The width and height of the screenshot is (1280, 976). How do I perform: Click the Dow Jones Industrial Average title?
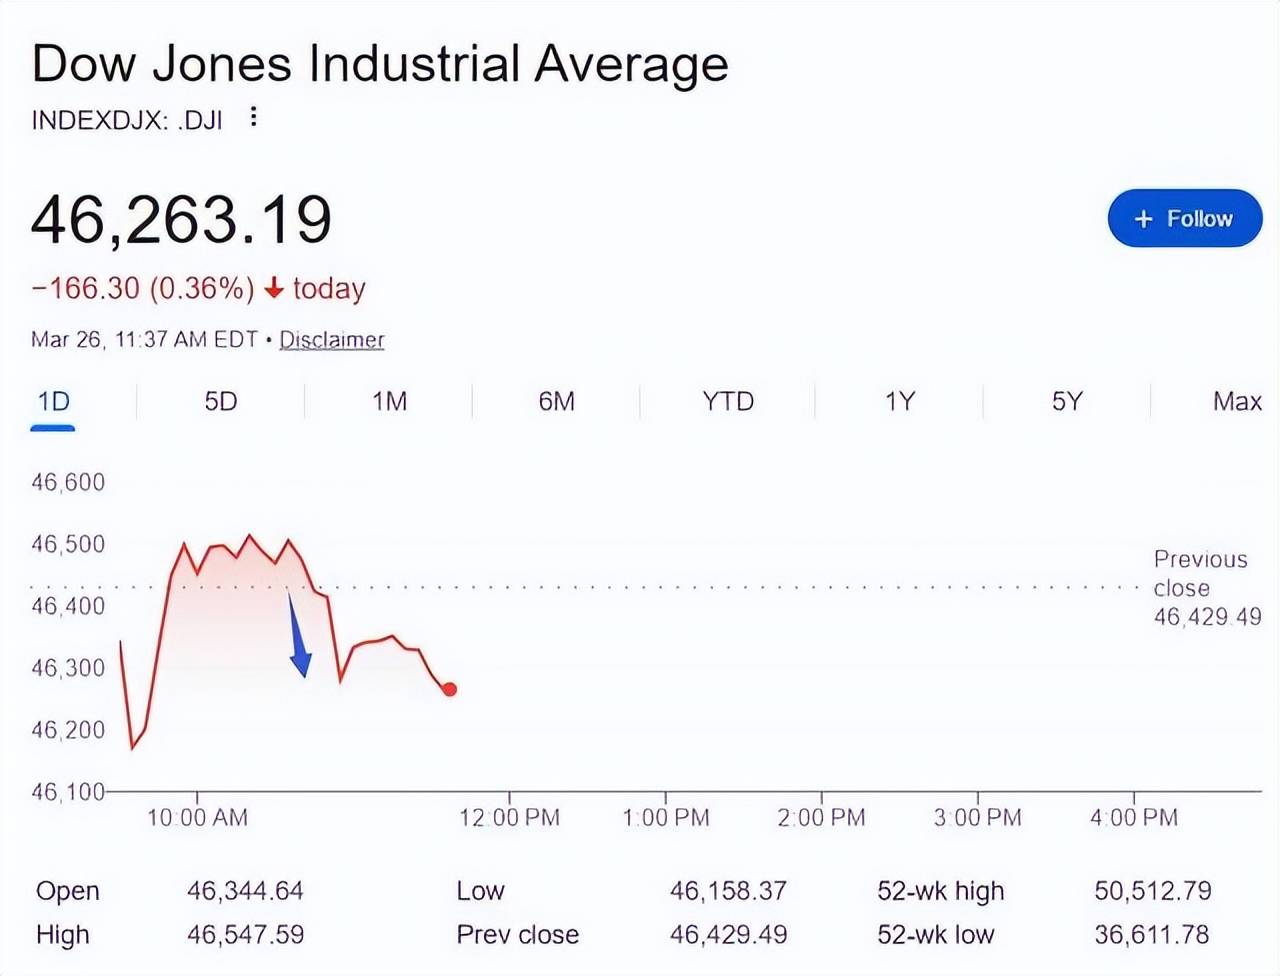[380, 64]
